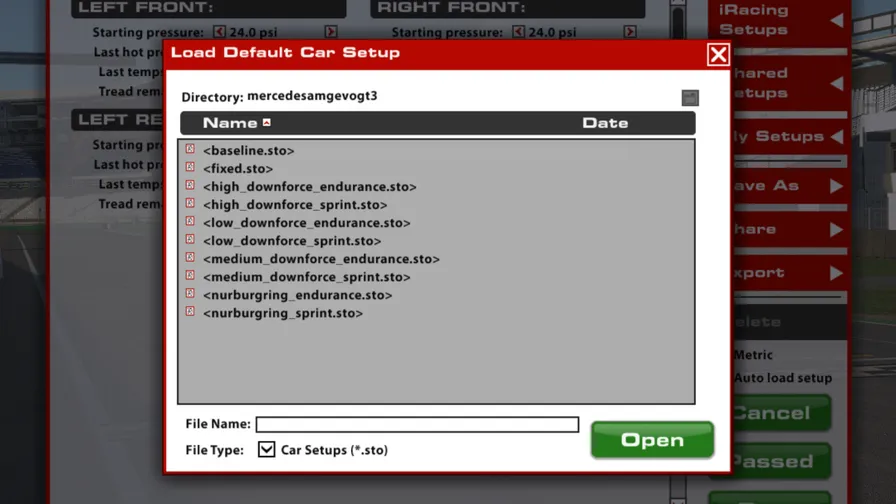Viewport: 896px width, 504px height.
Task: Sort the file list by Date column
Action: tap(605, 123)
